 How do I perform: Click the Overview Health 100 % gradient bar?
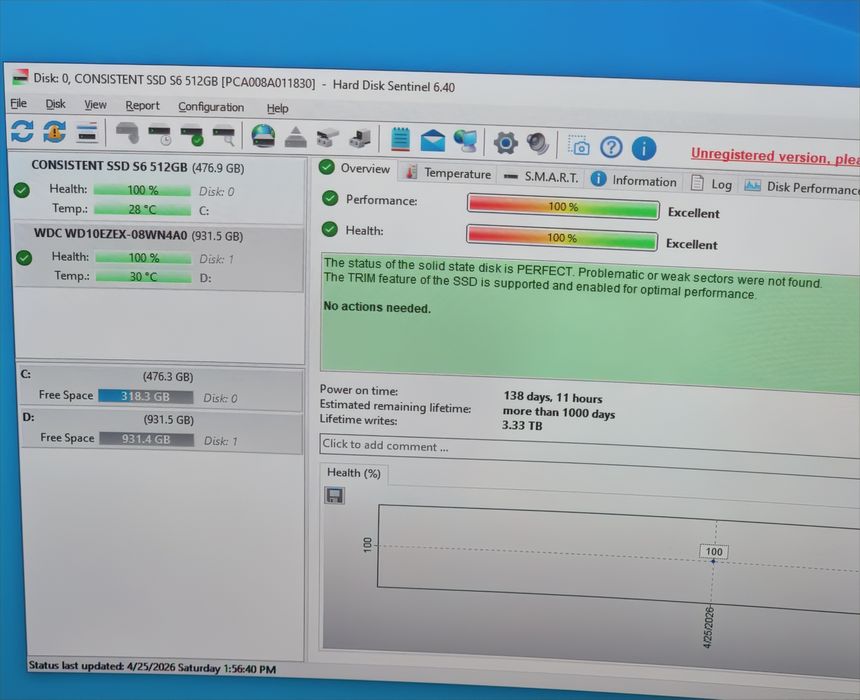[562, 237]
